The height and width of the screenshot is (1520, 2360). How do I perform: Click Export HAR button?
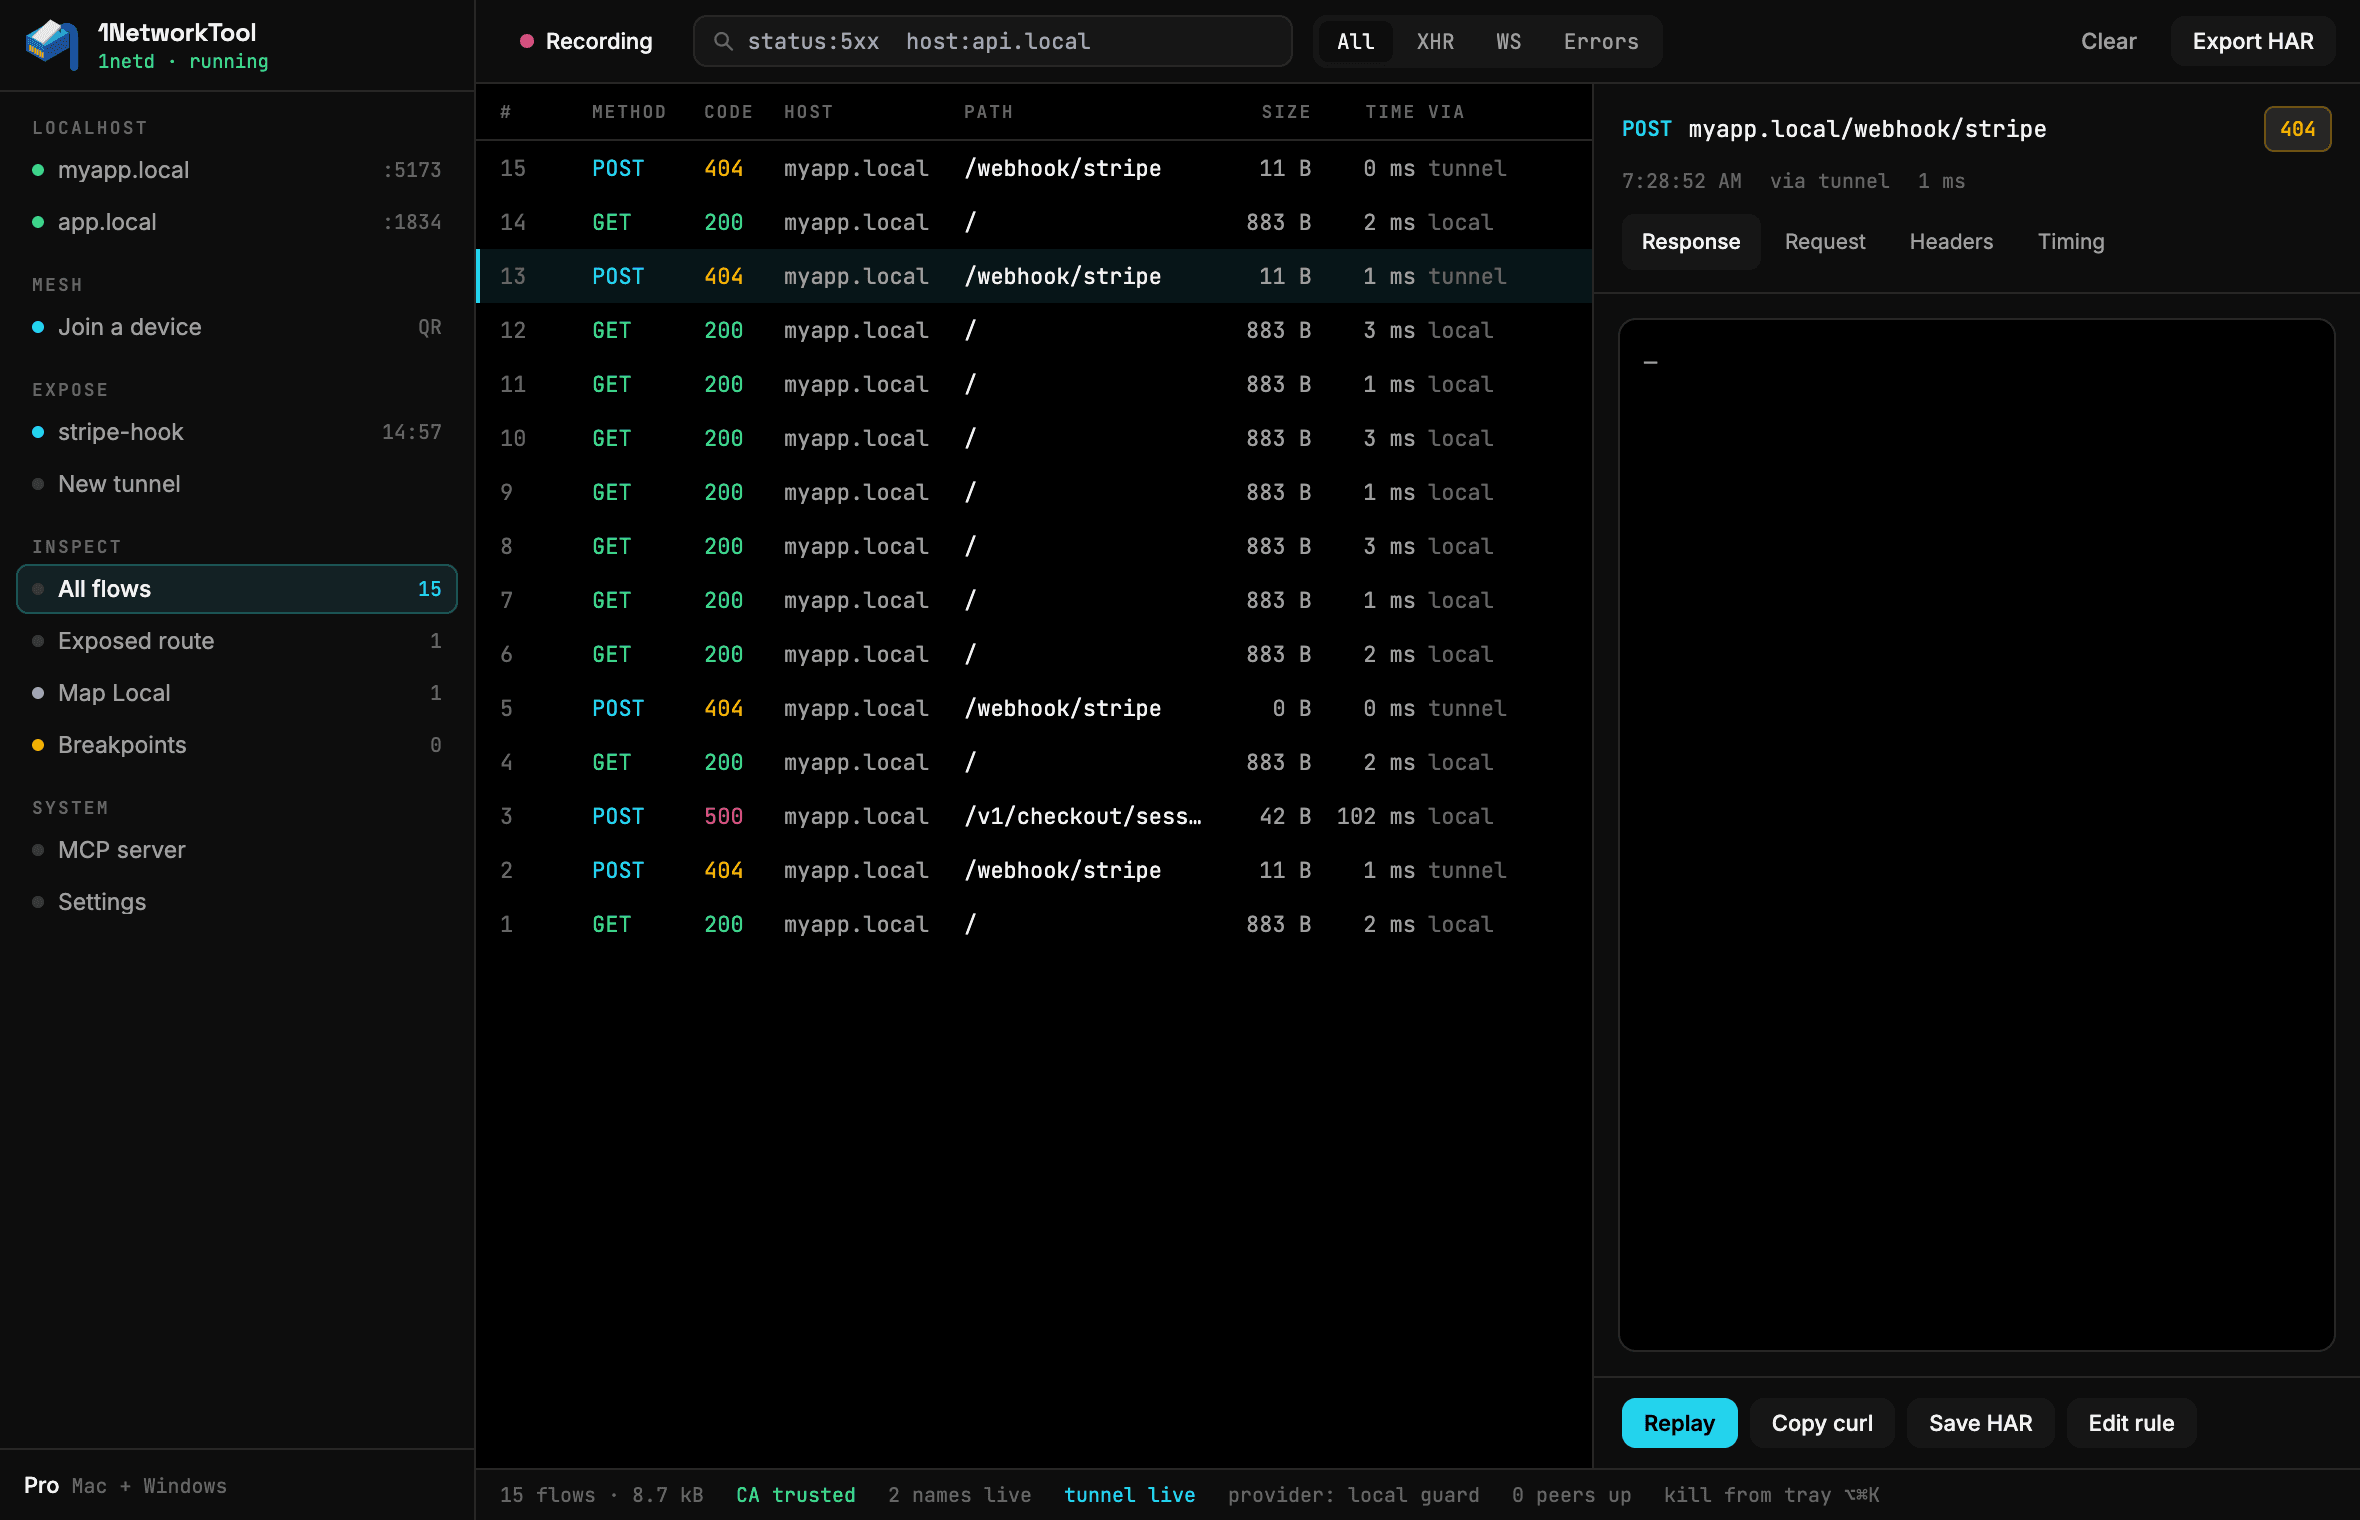[2253, 41]
